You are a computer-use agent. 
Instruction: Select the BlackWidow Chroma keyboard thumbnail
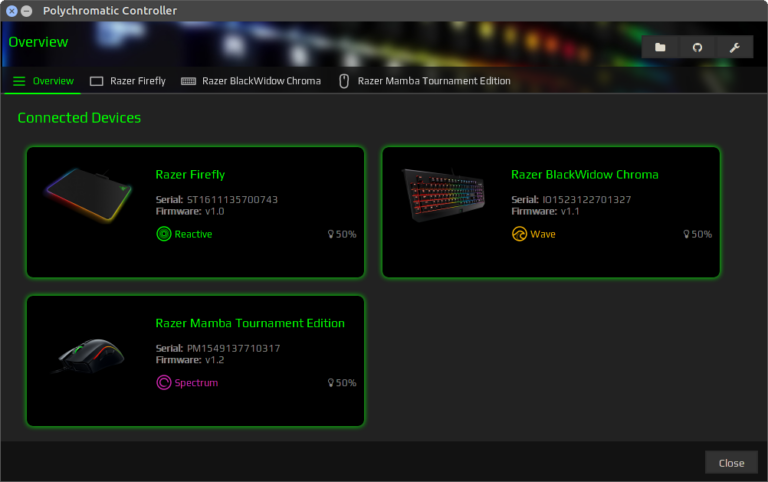(x=444, y=195)
